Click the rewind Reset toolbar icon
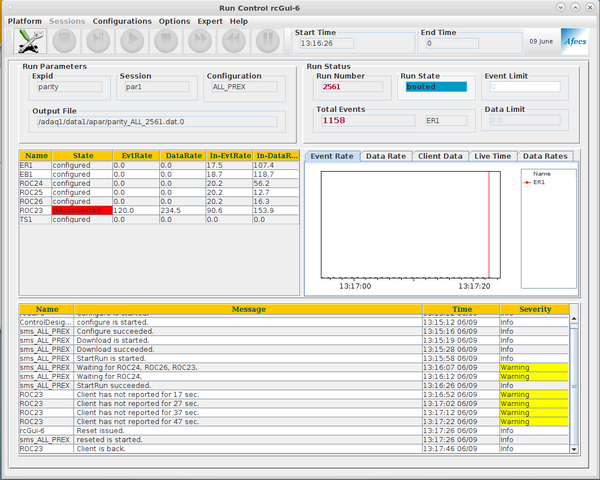The image size is (600, 480). [234, 40]
